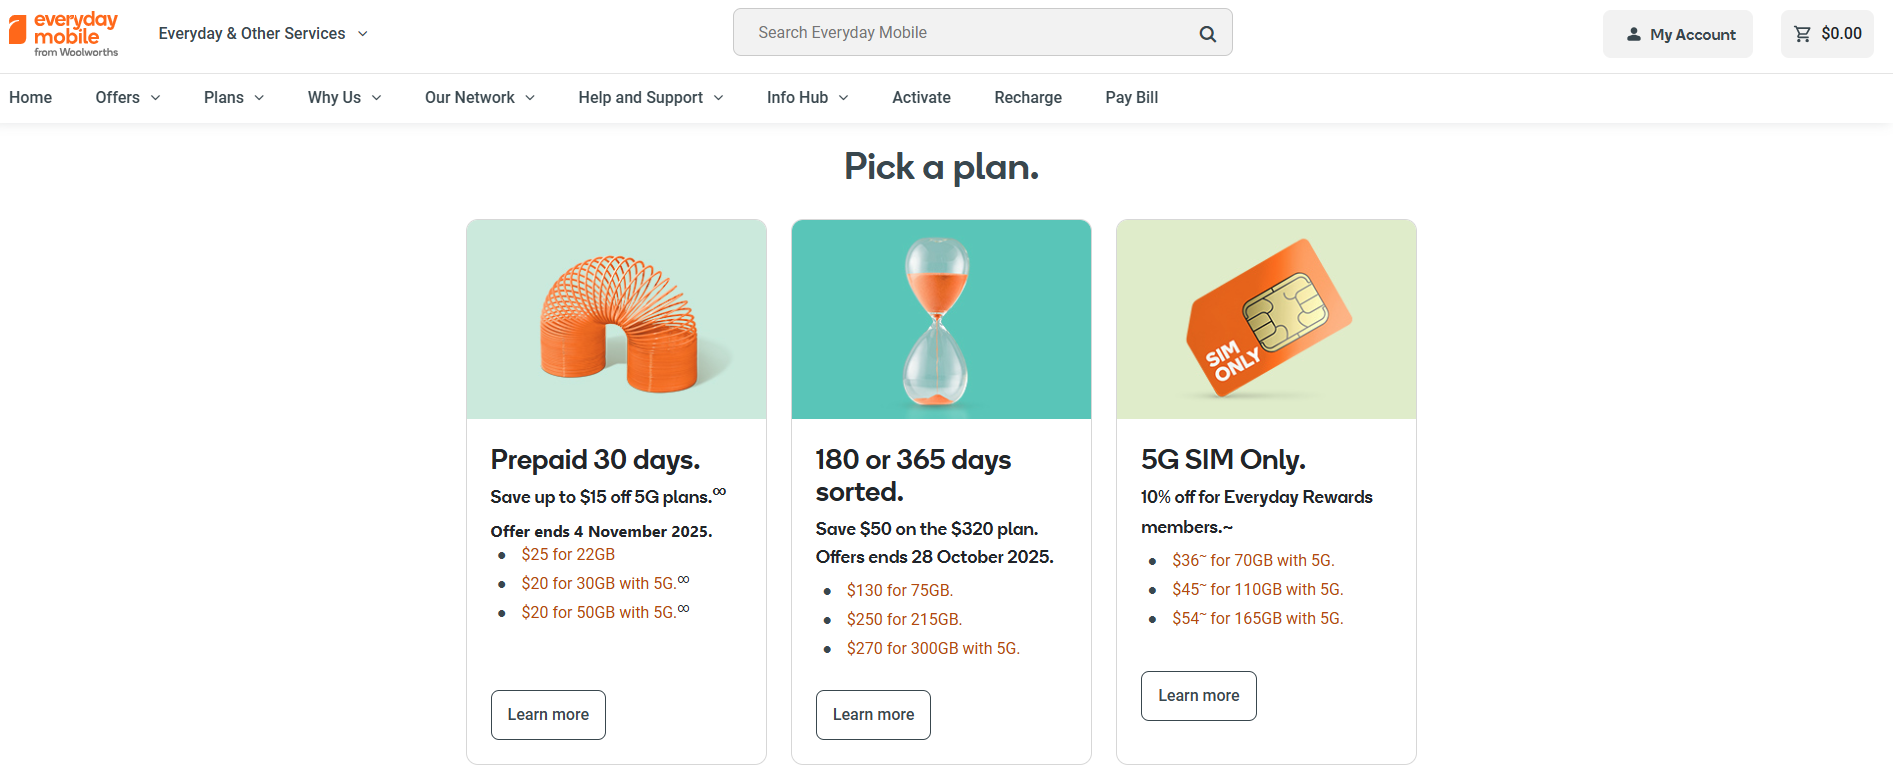
Task: Open the $130 for 75GB plan link
Action: click(900, 590)
